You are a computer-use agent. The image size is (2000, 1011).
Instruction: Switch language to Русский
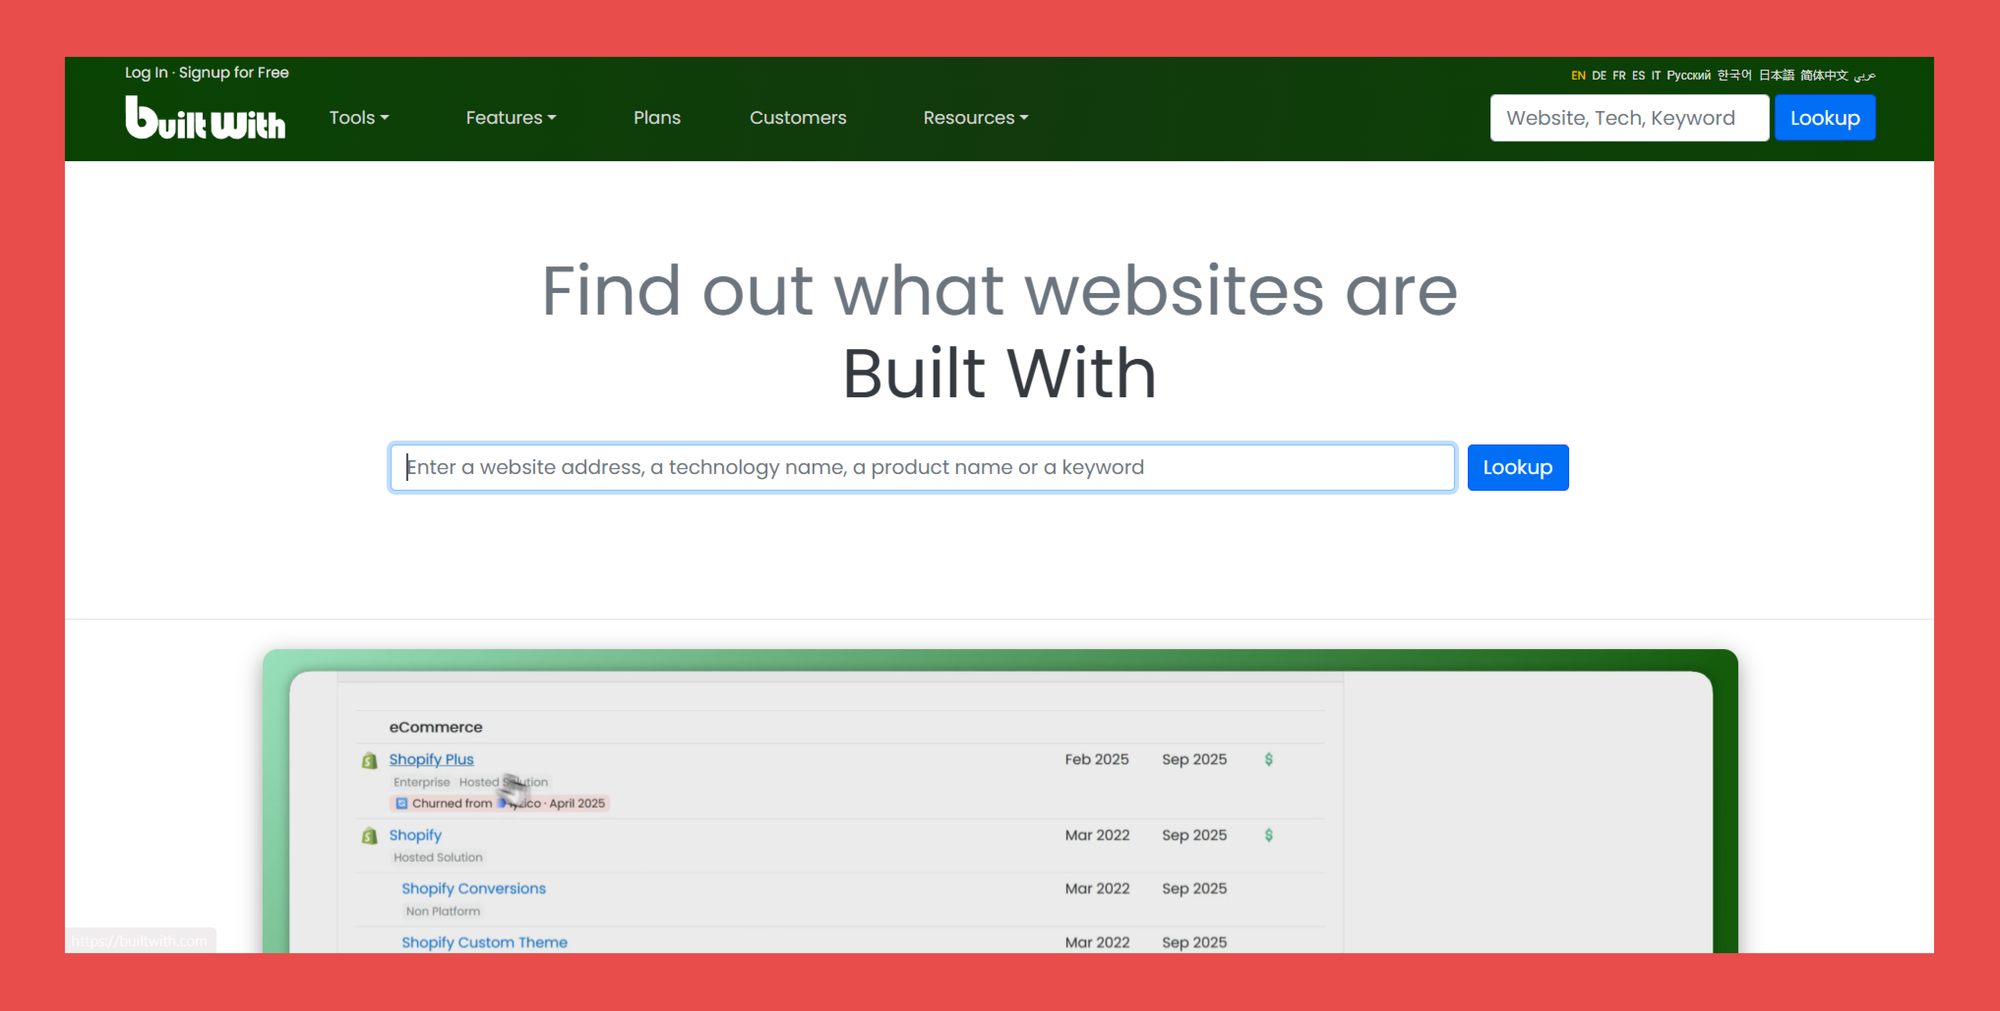tap(1689, 75)
